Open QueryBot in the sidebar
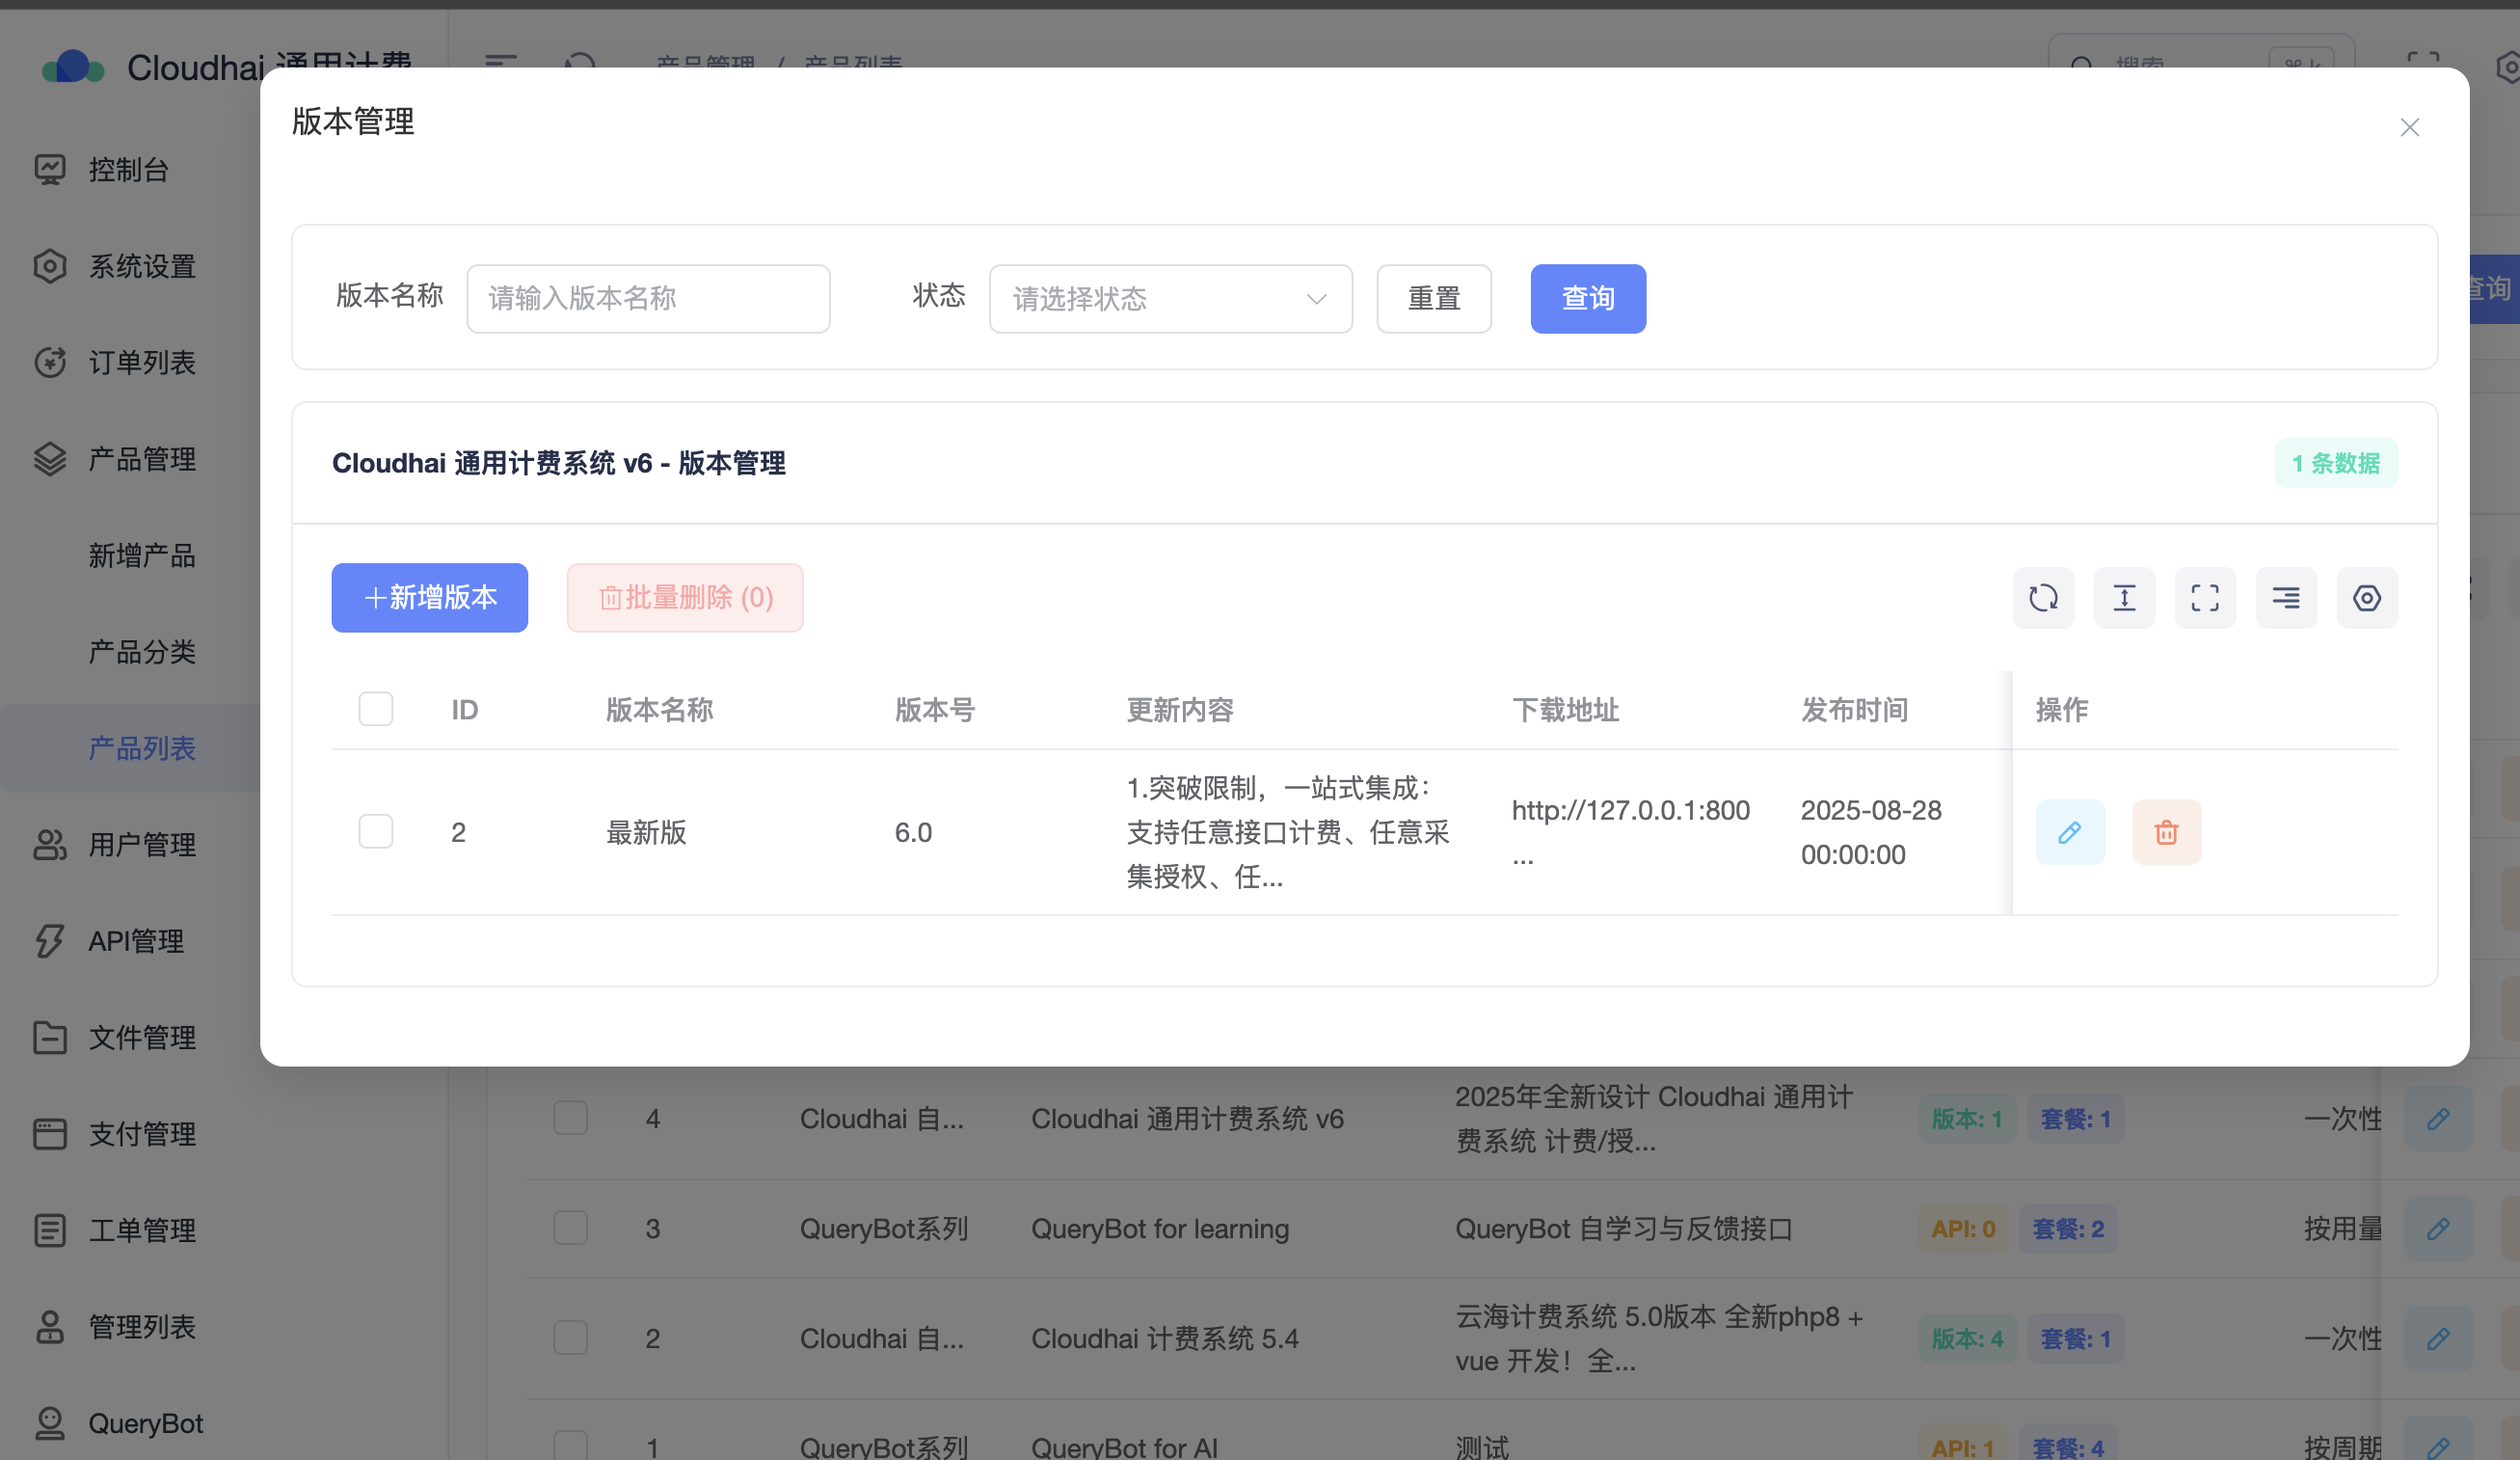 click(x=145, y=1423)
